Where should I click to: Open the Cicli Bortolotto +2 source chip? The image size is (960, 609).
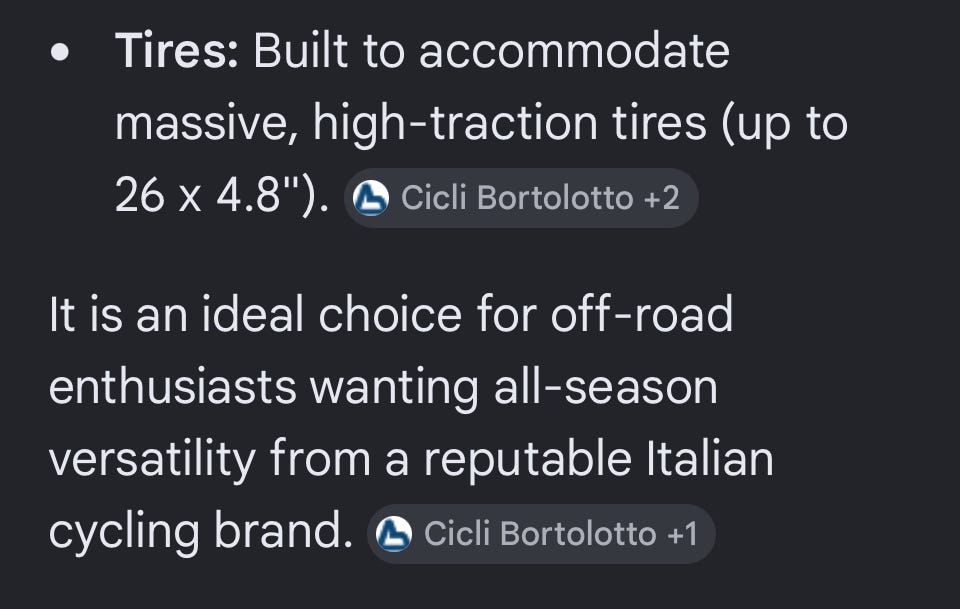521,198
